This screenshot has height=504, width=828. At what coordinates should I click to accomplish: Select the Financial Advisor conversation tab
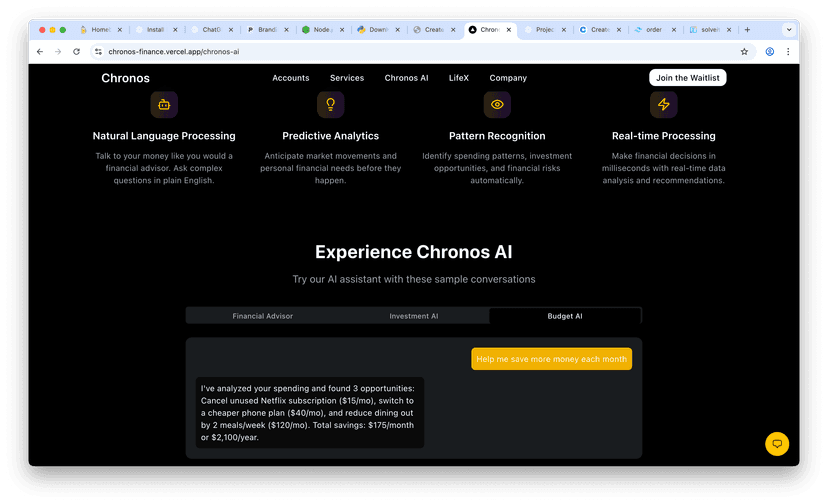pyautogui.click(x=262, y=316)
